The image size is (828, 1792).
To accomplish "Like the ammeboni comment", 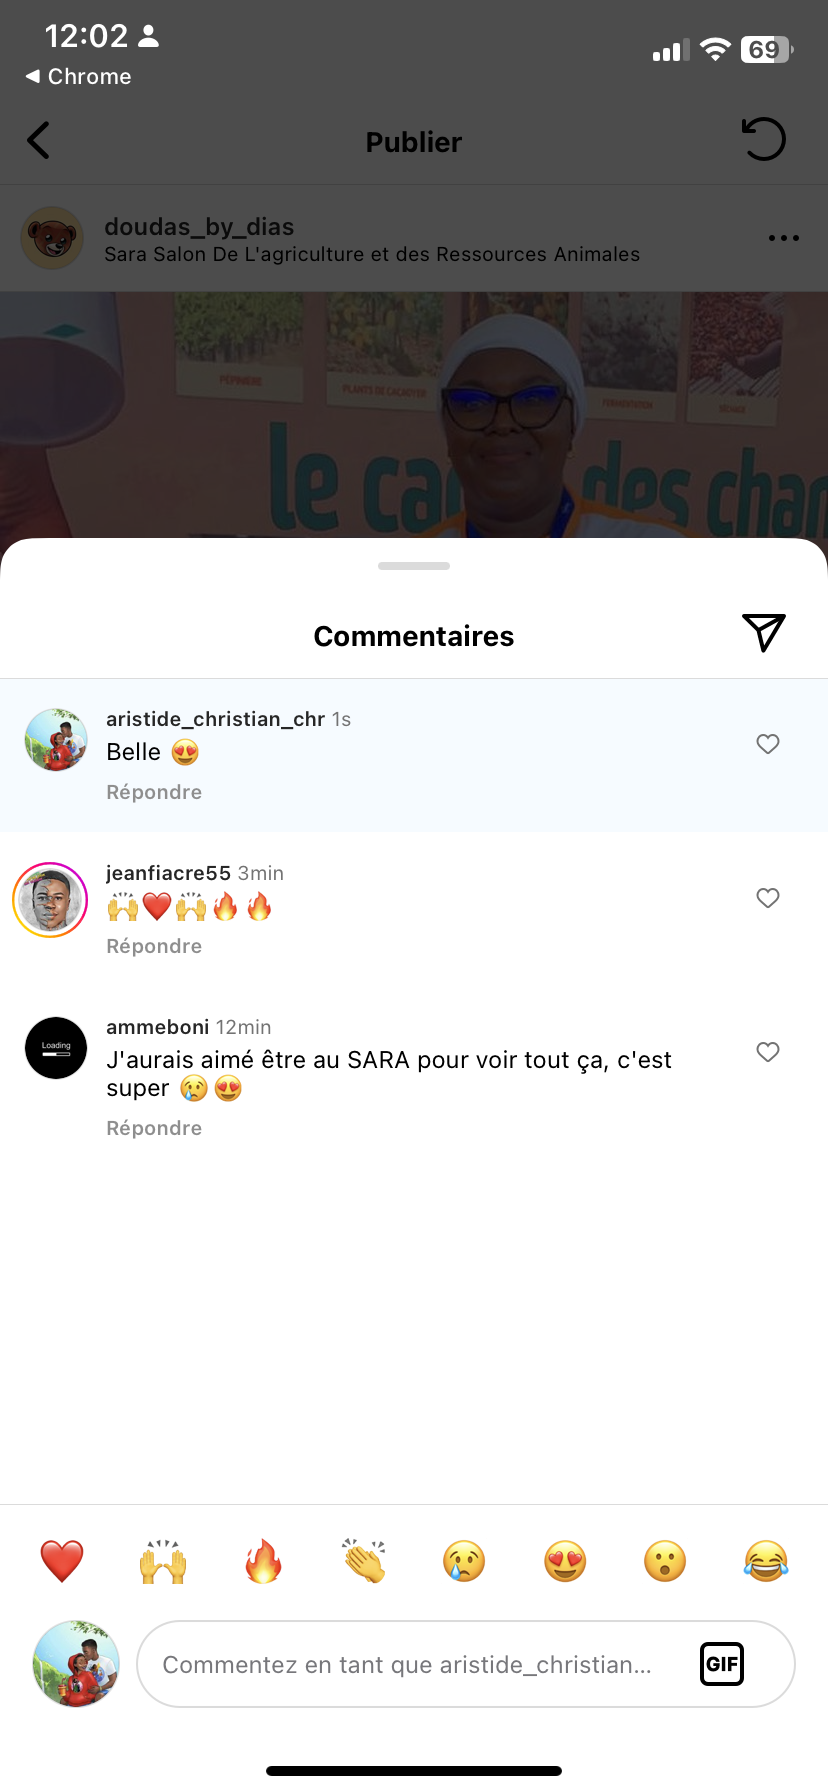I will (x=767, y=1052).
